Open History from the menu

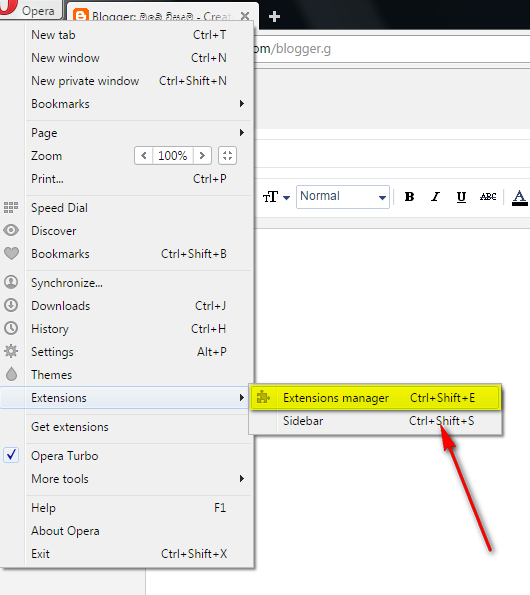(x=127, y=329)
